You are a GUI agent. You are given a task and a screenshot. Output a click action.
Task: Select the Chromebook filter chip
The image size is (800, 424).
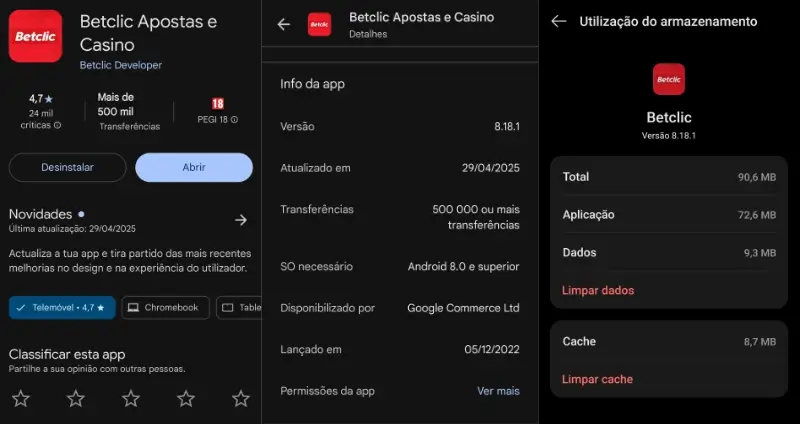(165, 308)
